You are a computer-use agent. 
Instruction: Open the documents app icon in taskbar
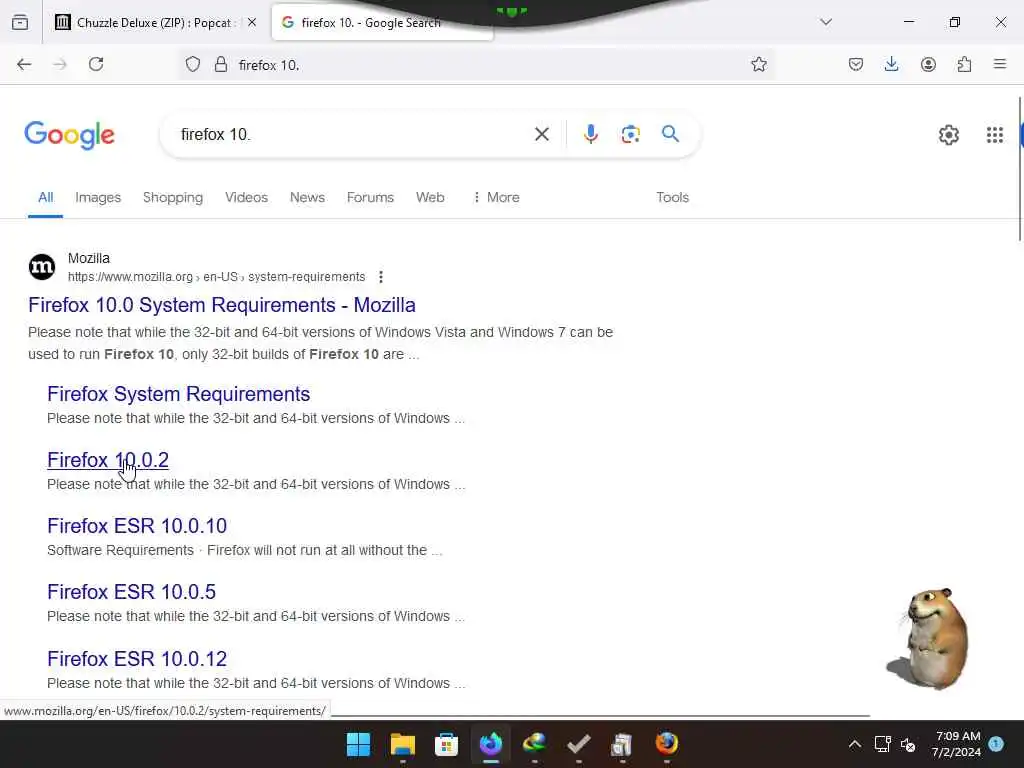[x=622, y=744]
